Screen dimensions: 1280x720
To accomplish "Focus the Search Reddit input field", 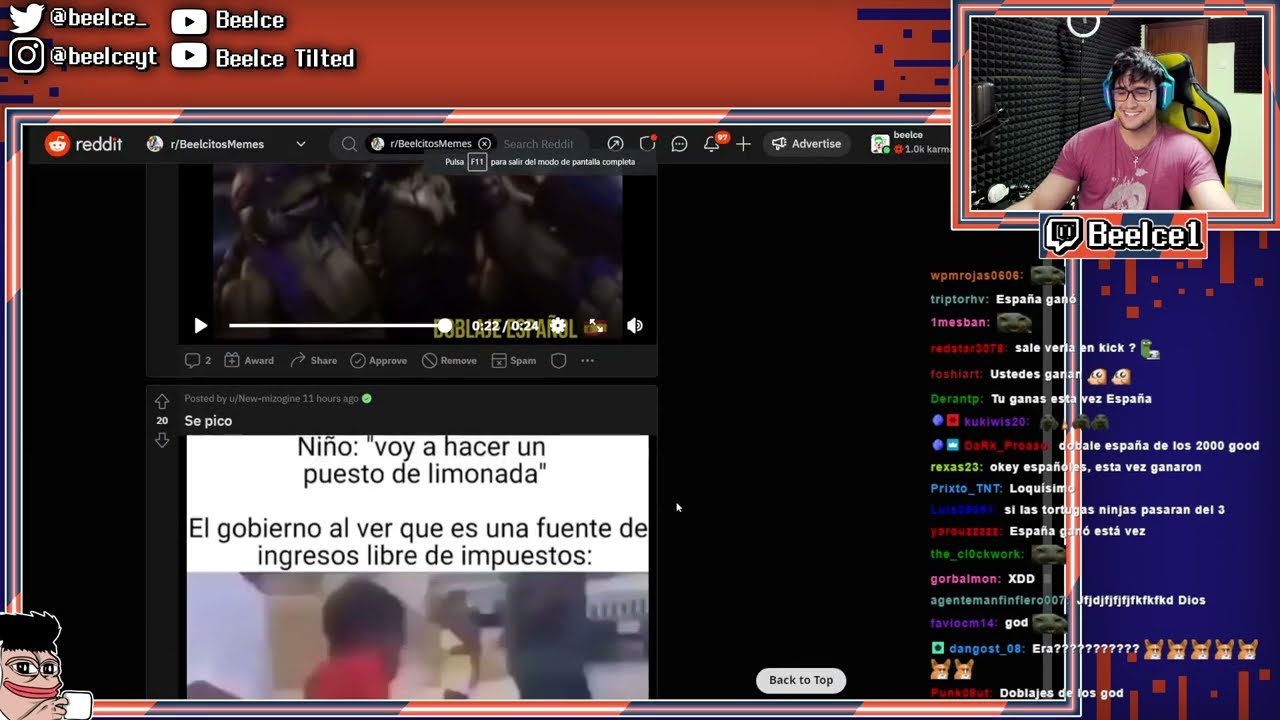I will click(539, 144).
